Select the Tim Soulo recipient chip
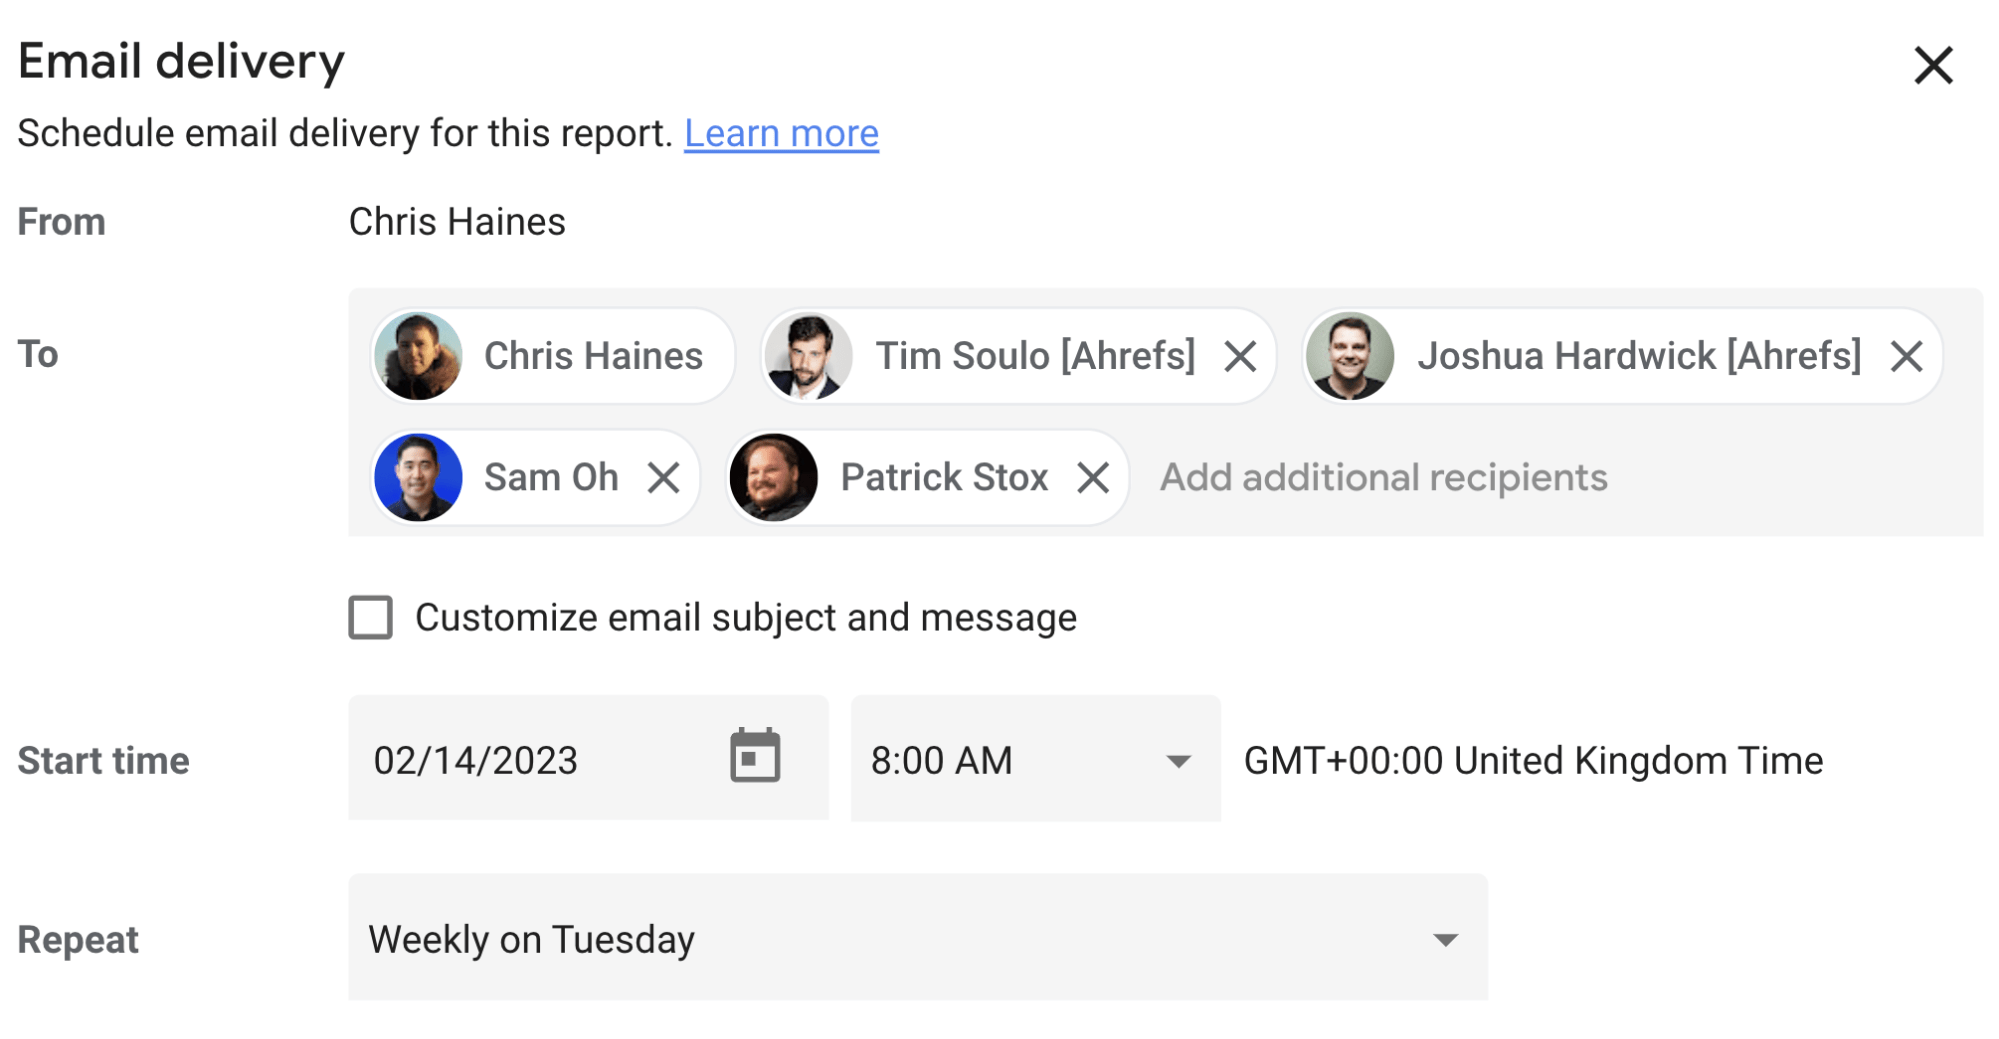The height and width of the screenshot is (1039, 1999). [1035, 356]
